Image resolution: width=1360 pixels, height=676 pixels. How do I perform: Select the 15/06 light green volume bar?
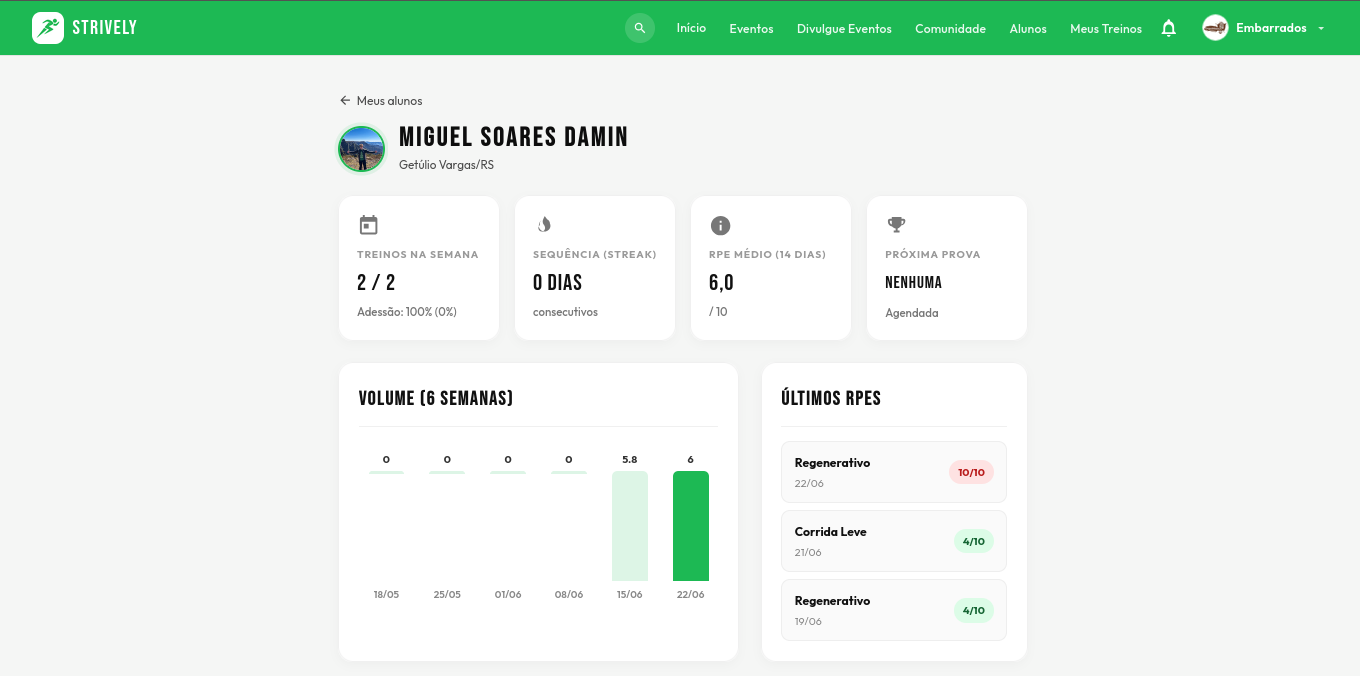(630, 526)
